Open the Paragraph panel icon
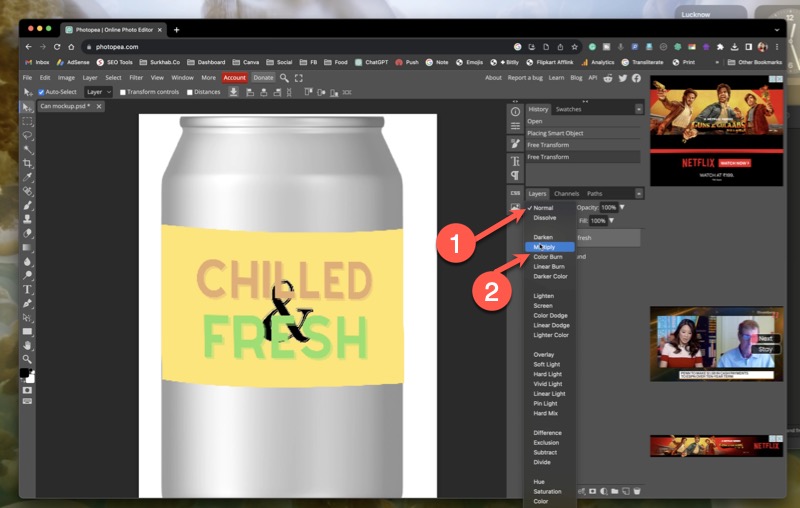The width and height of the screenshot is (800, 508). 515,175
